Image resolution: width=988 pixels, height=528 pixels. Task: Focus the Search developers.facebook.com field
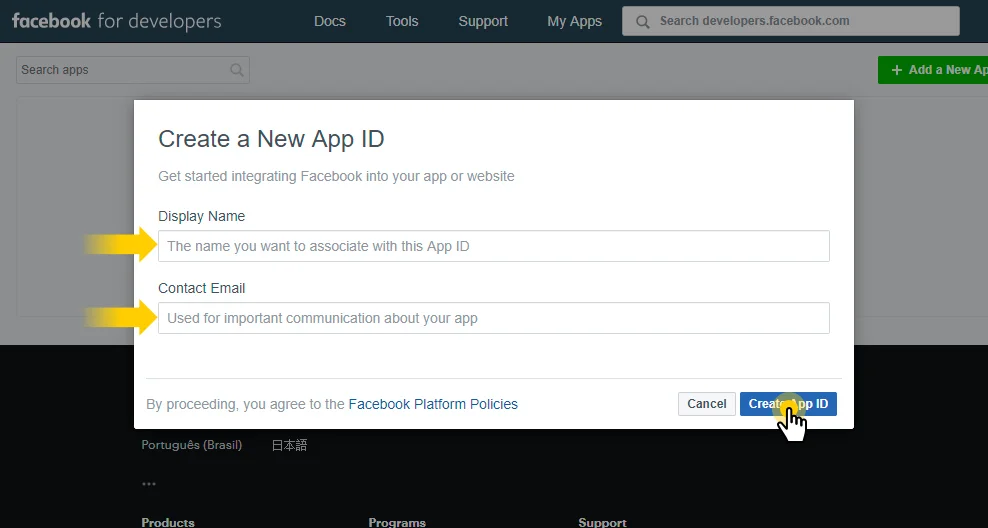(791, 21)
